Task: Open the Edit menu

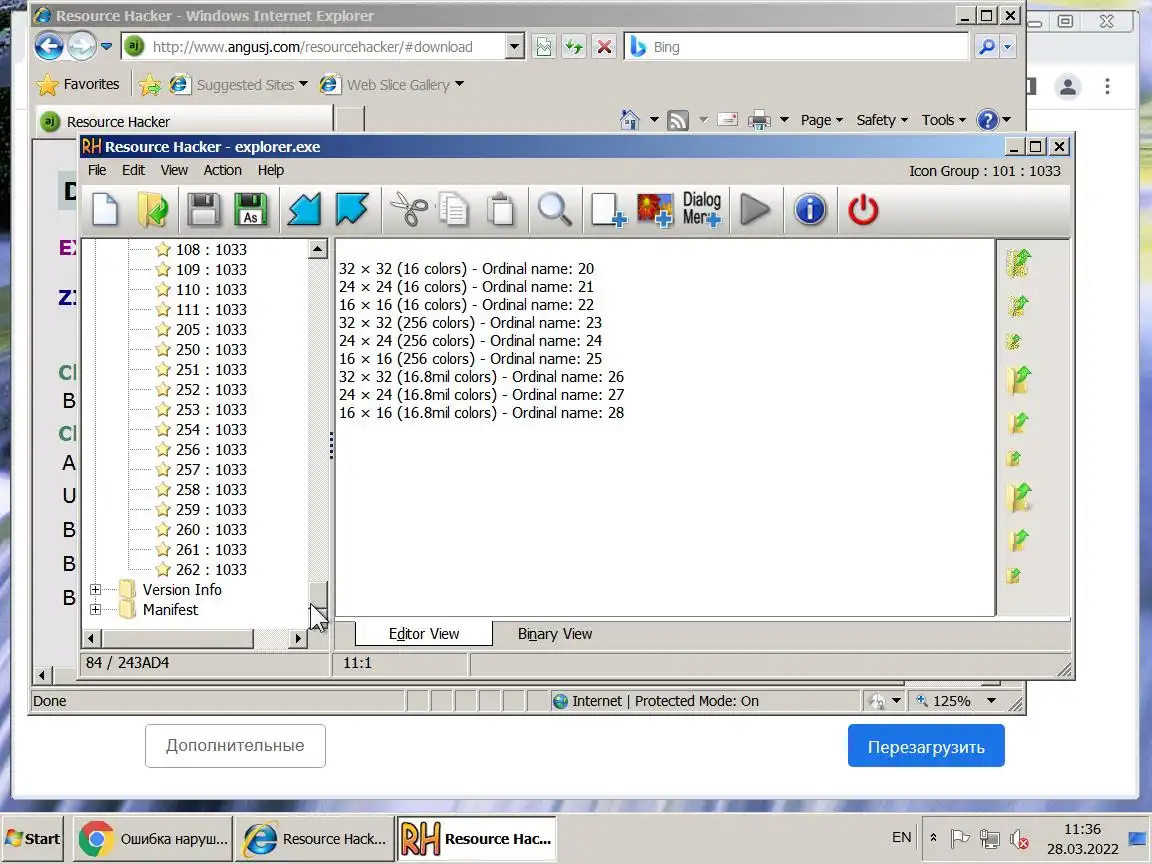Action: (133, 170)
